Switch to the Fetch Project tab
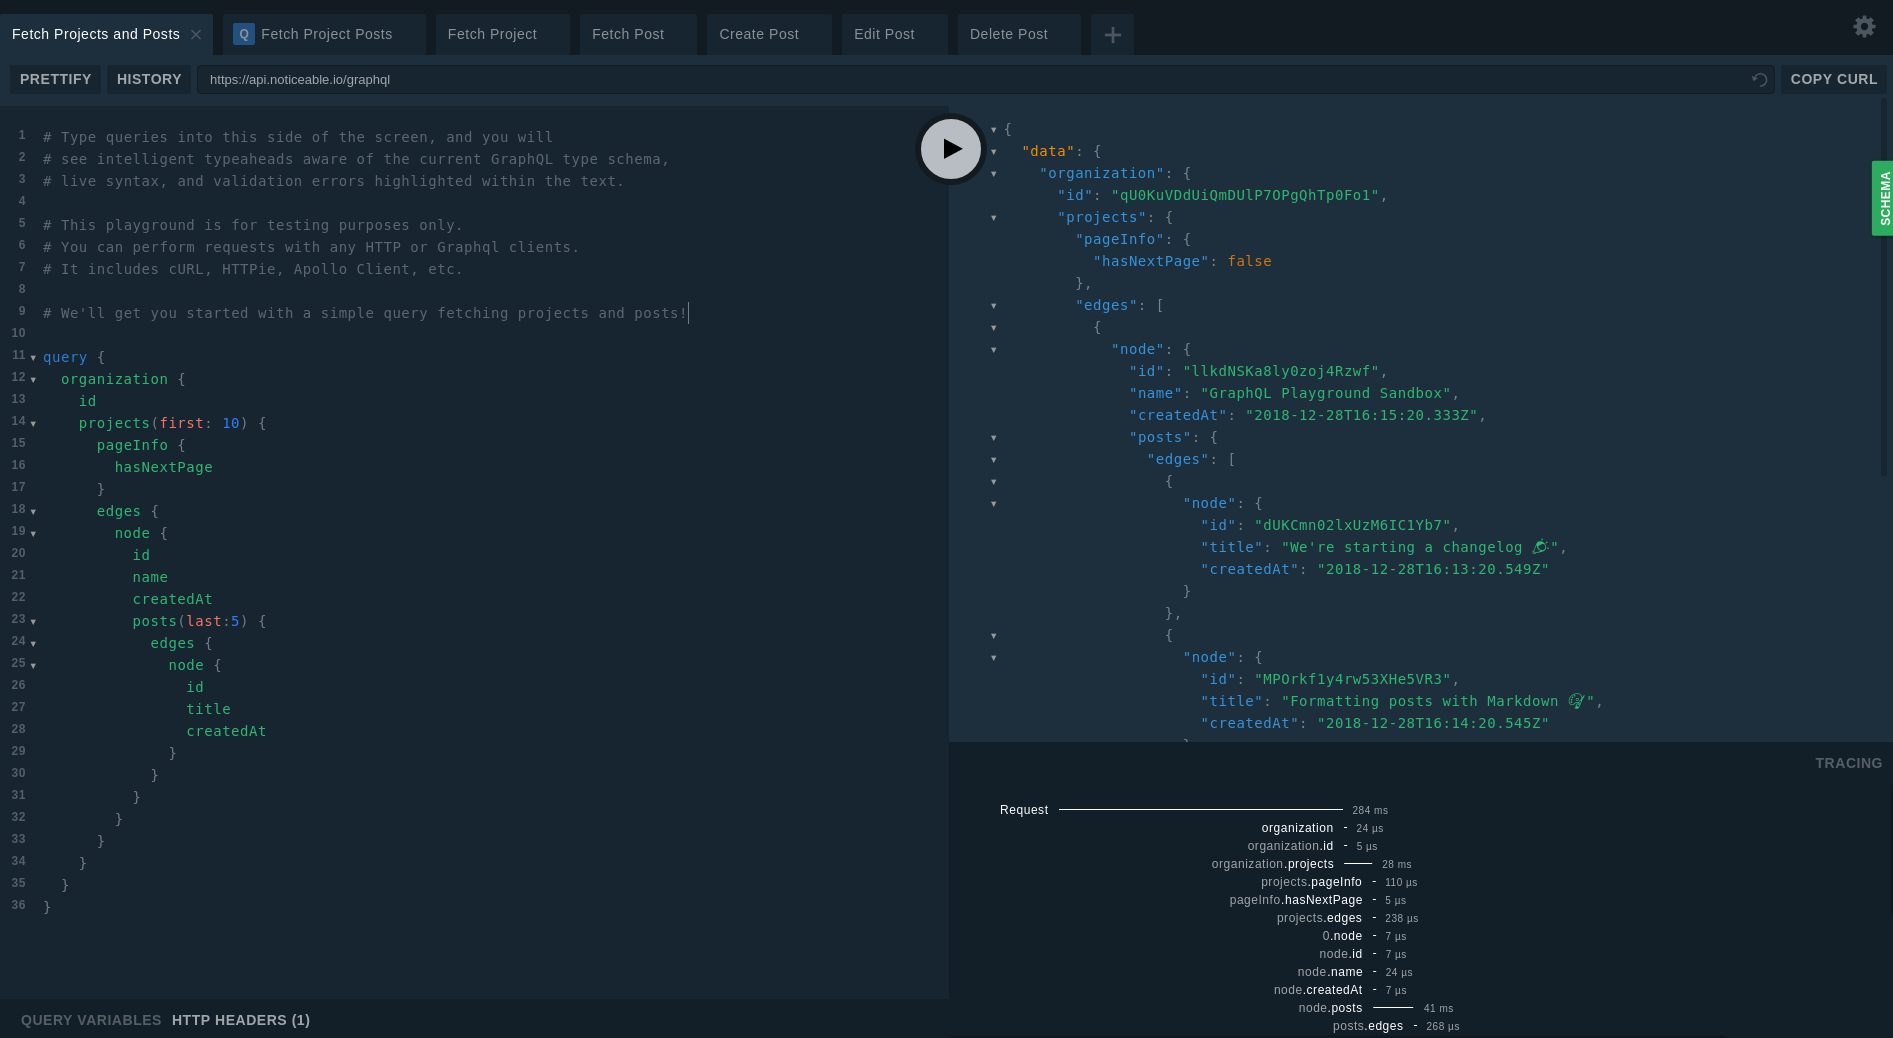This screenshot has width=1893, height=1038. point(492,34)
